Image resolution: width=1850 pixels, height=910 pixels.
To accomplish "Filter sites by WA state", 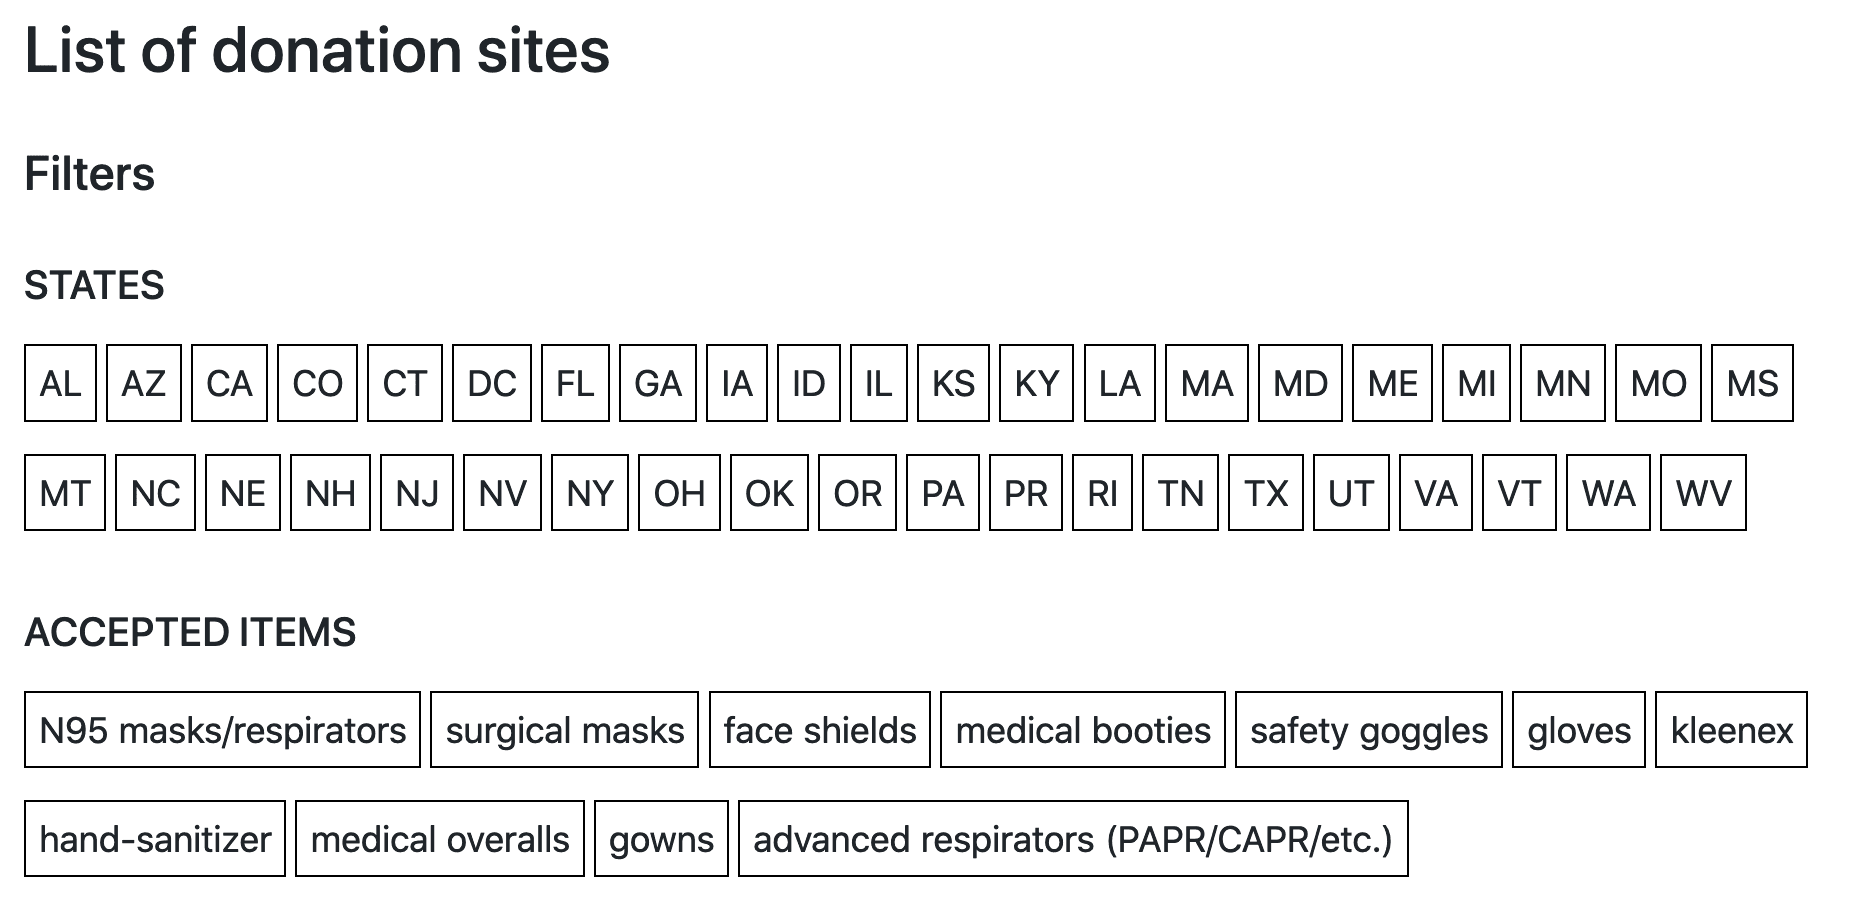I will [x=1608, y=493].
